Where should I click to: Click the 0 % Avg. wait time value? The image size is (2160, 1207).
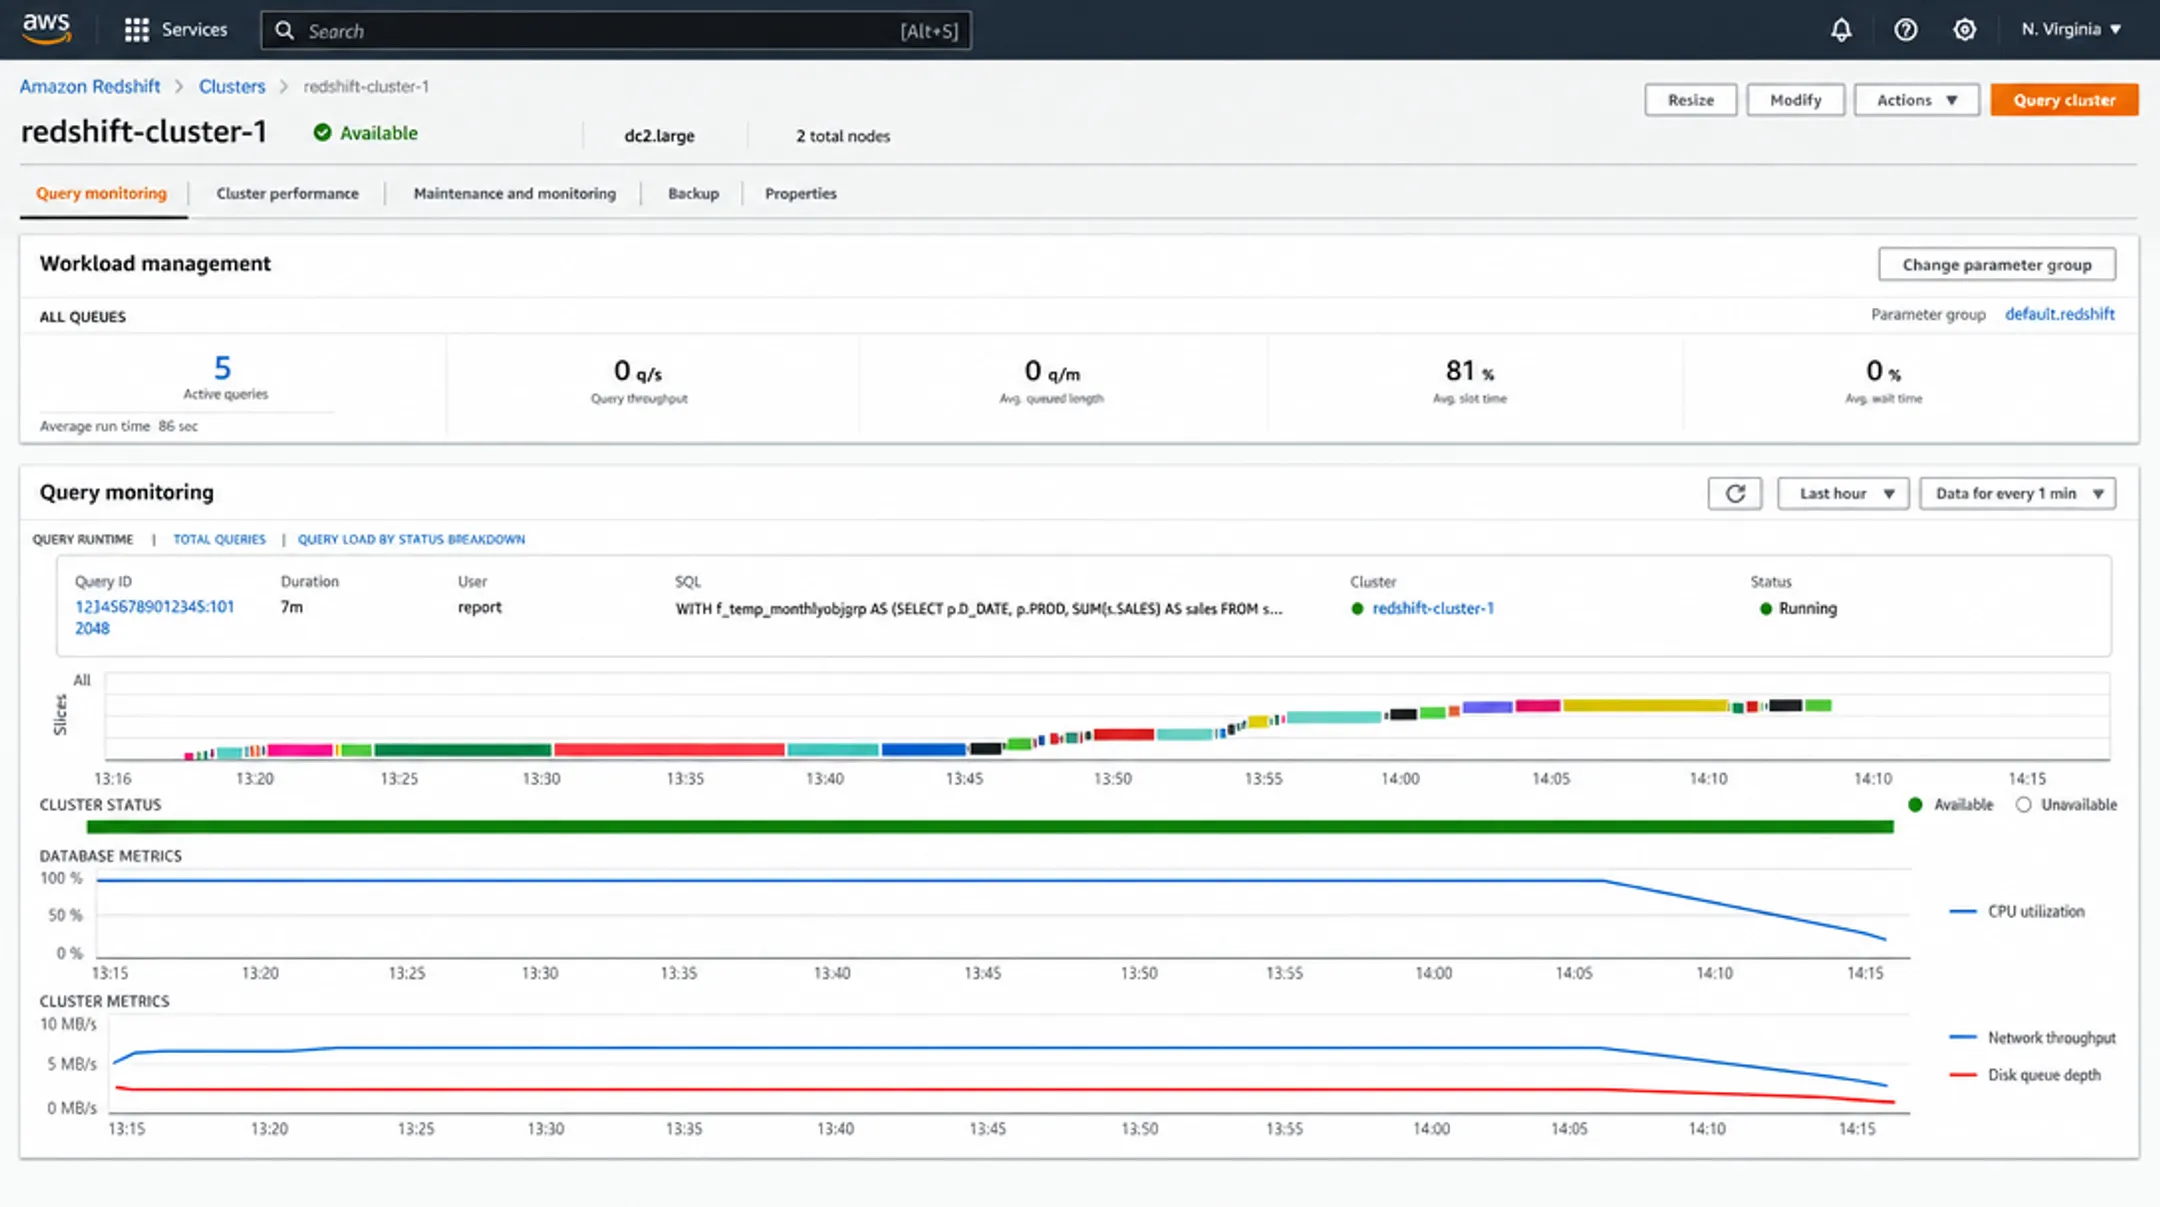1883,371
